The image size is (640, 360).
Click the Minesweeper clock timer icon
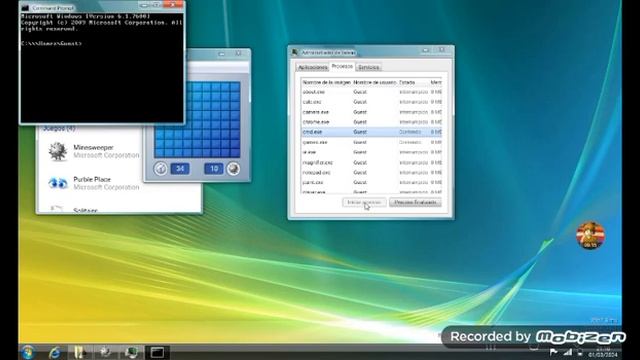pyautogui.click(x=160, y=169)
